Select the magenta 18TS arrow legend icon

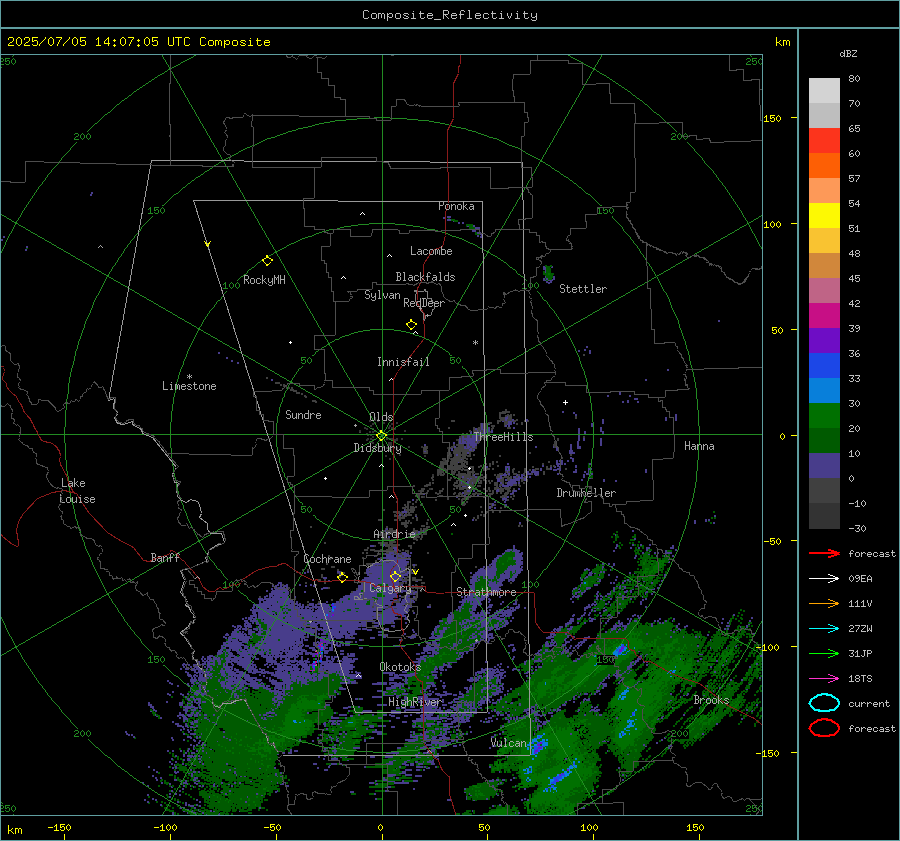824,679
